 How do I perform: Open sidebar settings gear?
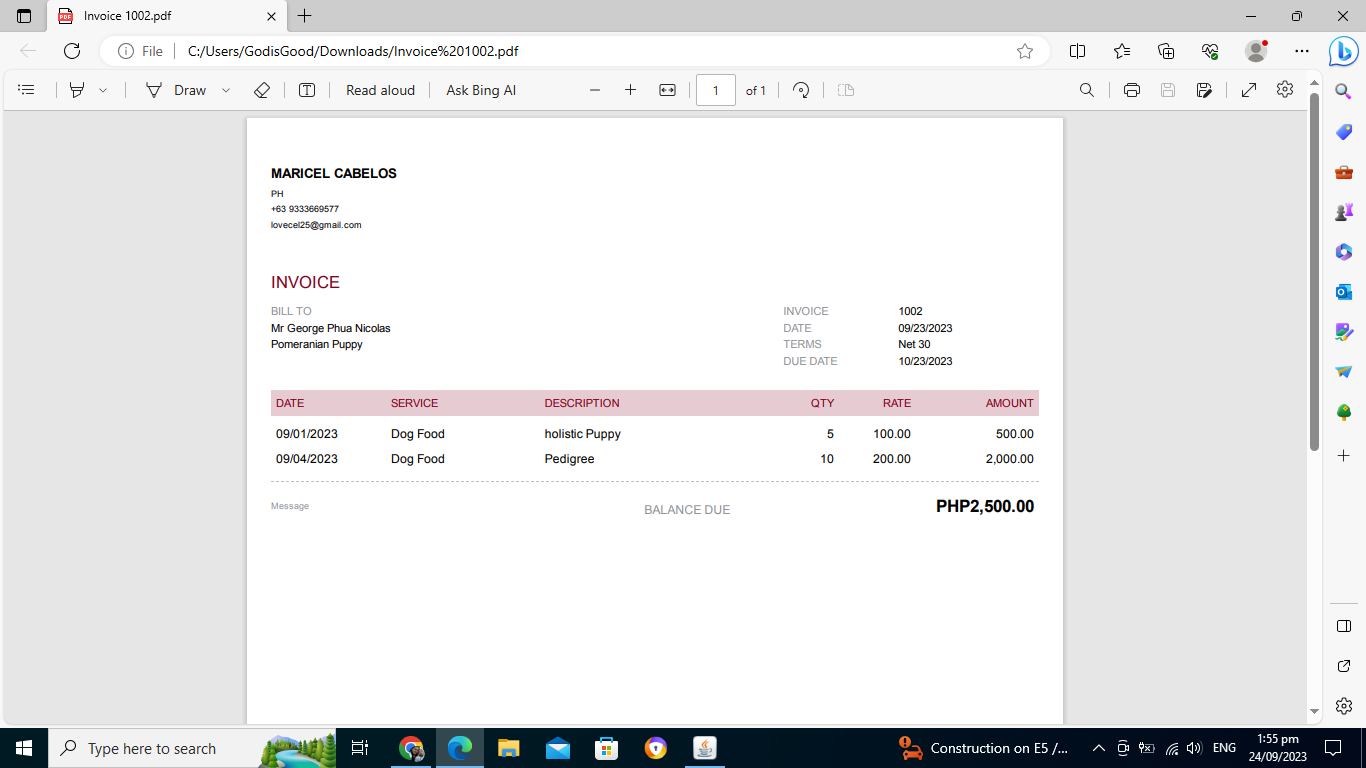(x=1344, y=706)
